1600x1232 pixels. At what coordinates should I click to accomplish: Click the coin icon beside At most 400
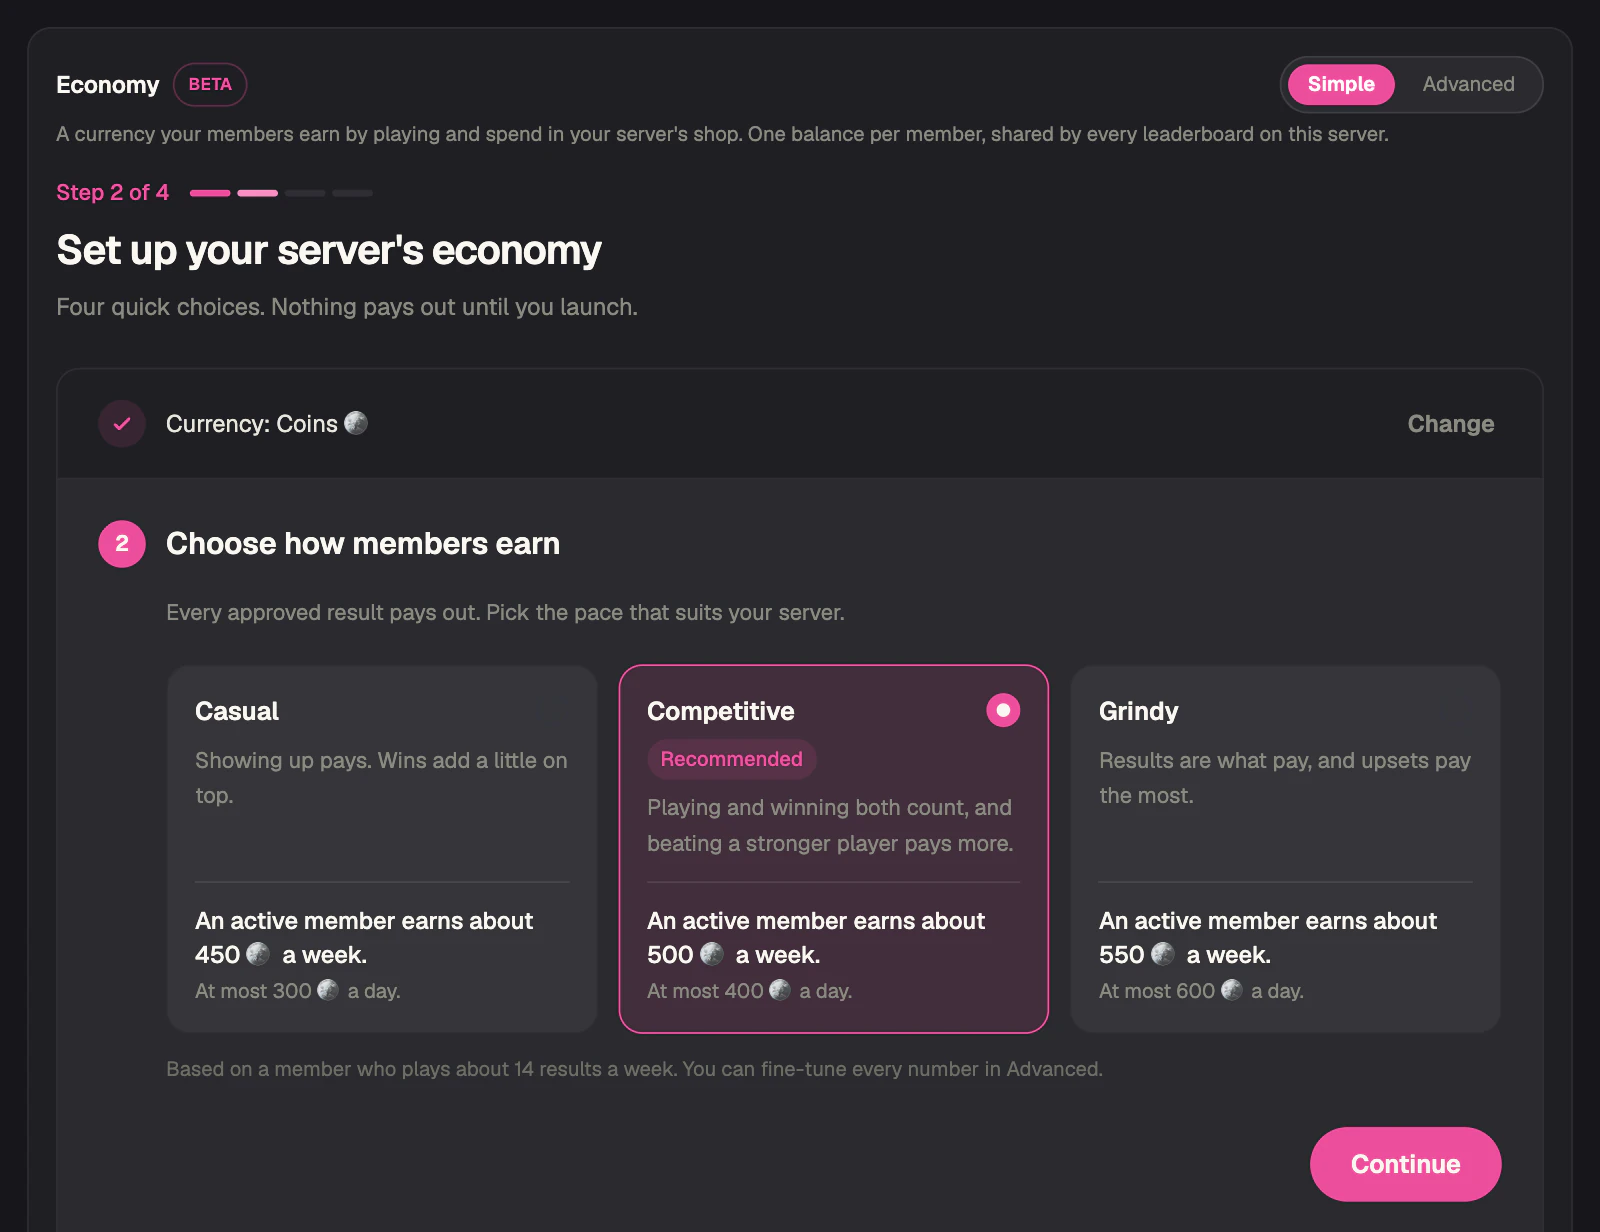(780, 990)
